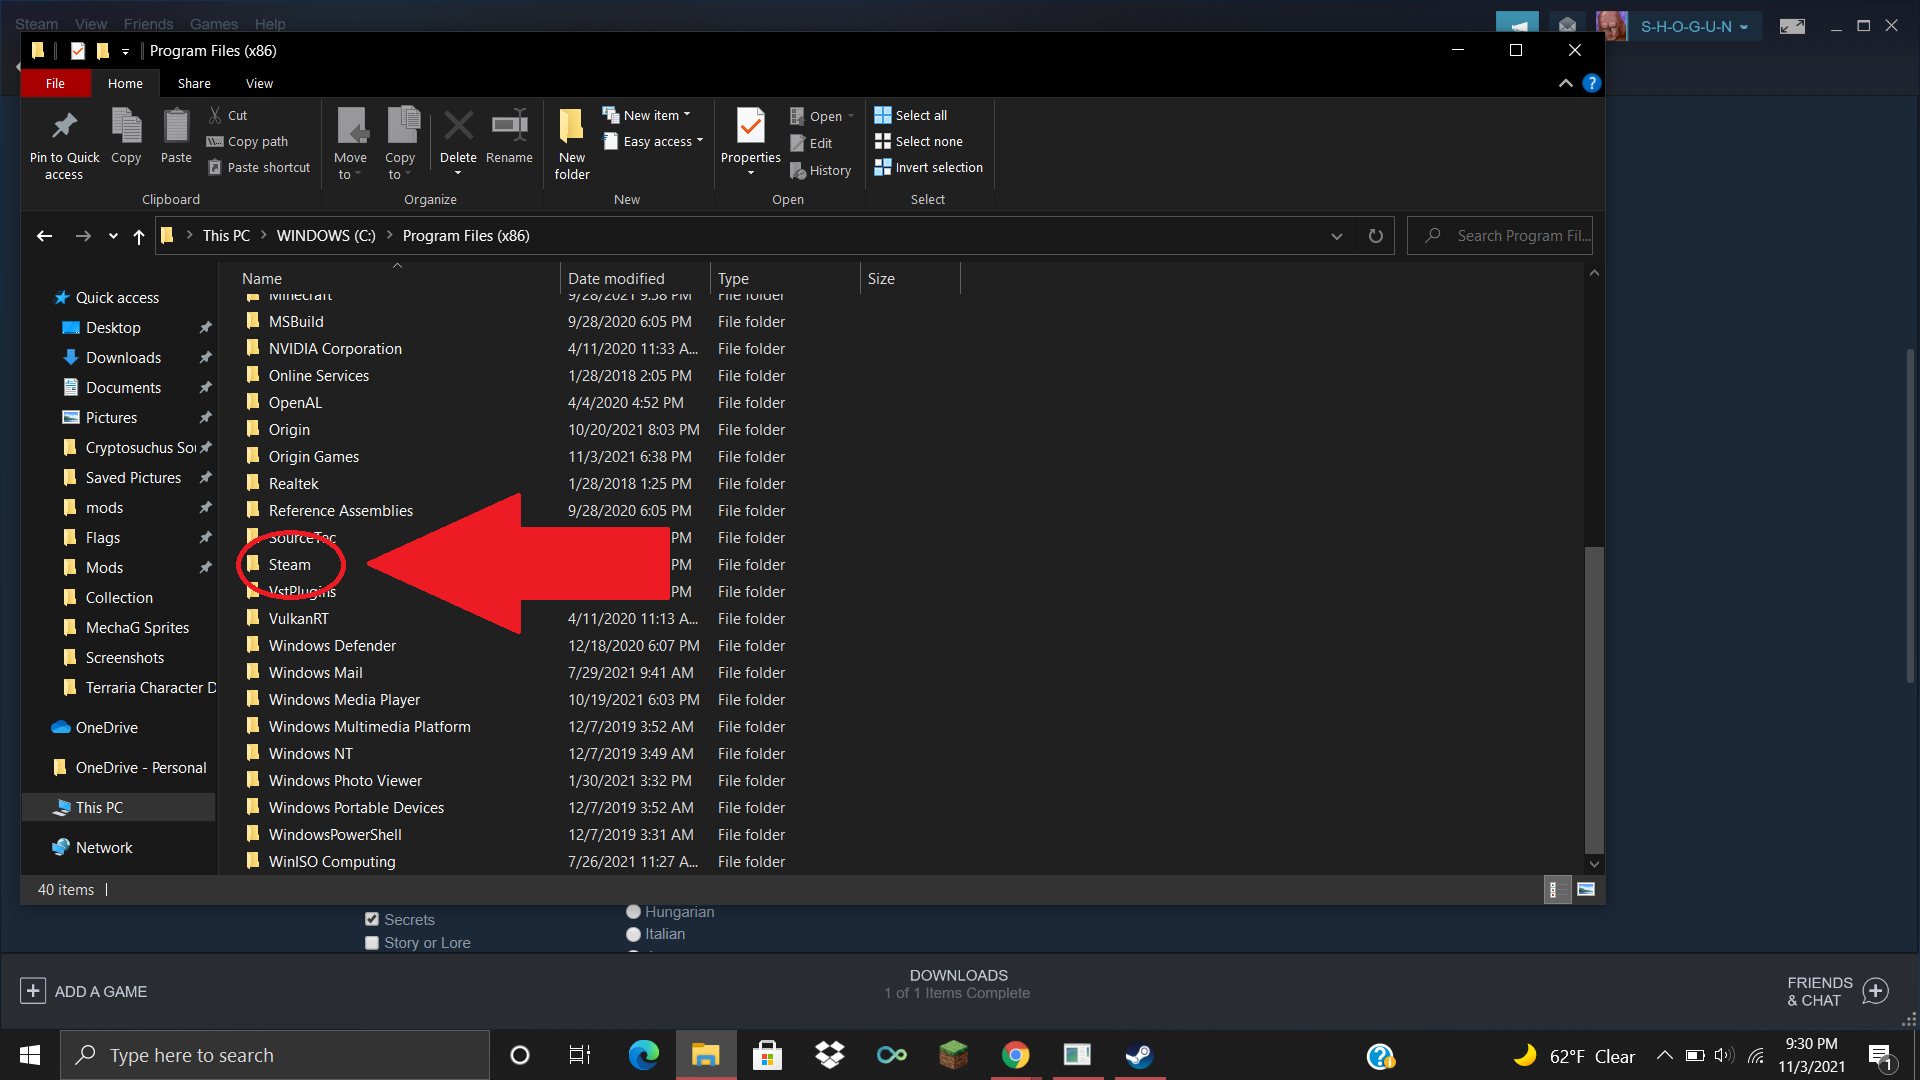Click the Paste clipboard icon
Image resolution: width=1920 pixels, height=1080 pixels.
tap(176, 126)
